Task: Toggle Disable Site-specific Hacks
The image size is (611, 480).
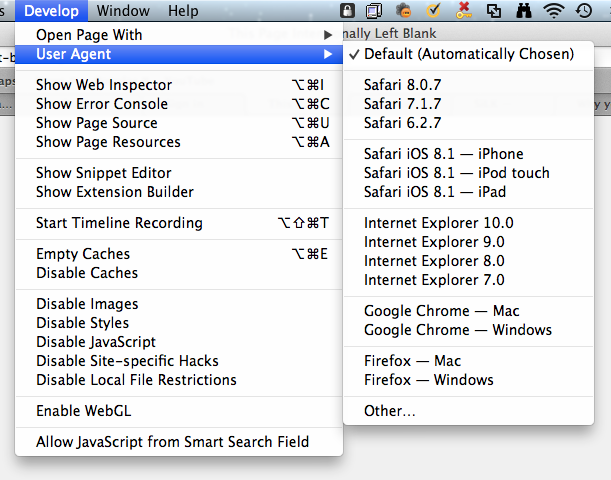Action: point(179,361)
